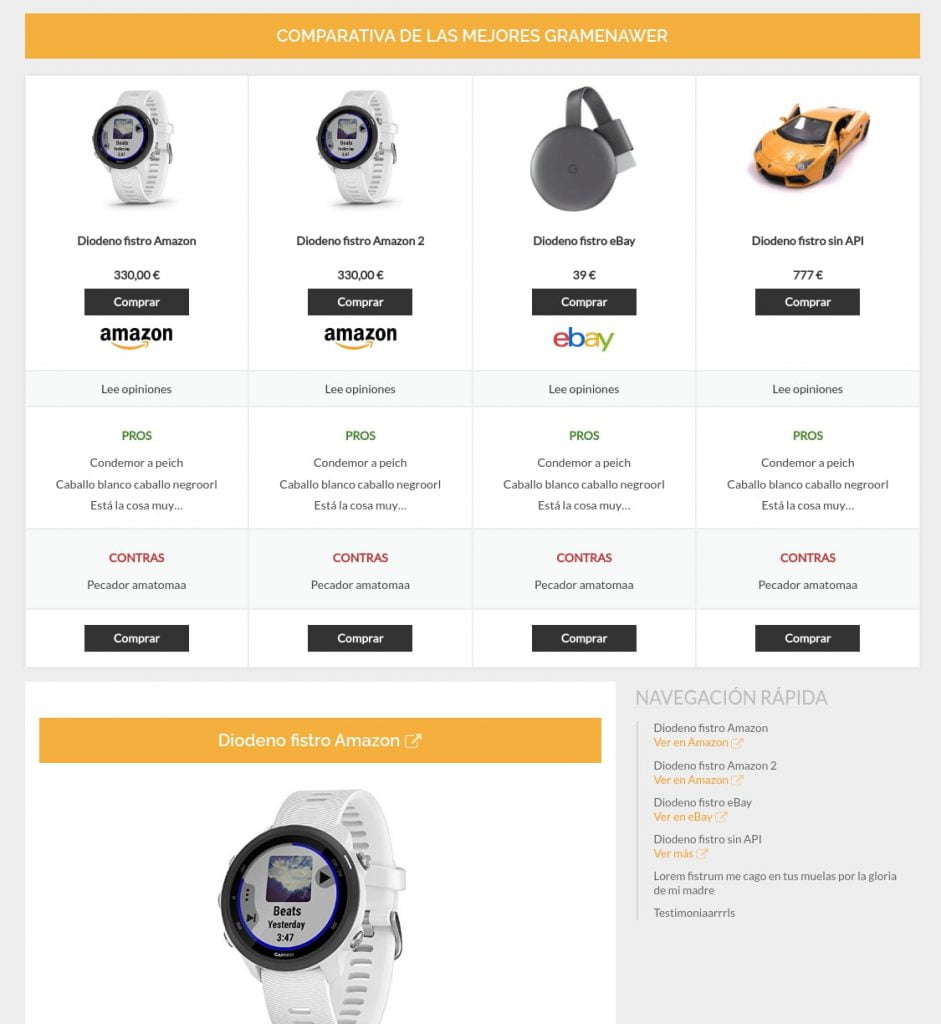Click the top Comprar button for the 777 € product
Image resolution: width=941 pixels, height=1024 pixels.
(x=808, y=302)
